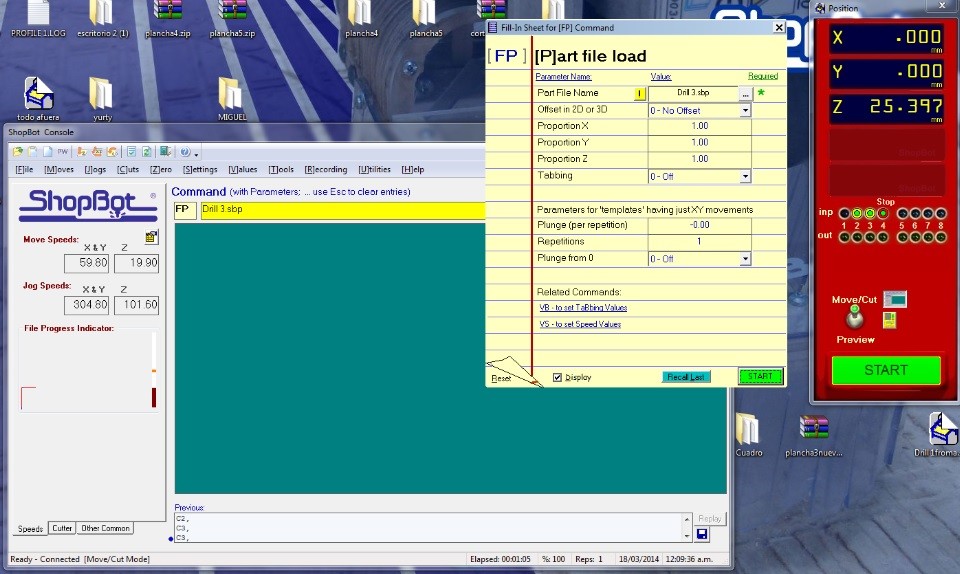The height and width of the screenshot is (574, 960).
Task: Click the yellow keypad icon in Position panel
Action: (889, 319)
